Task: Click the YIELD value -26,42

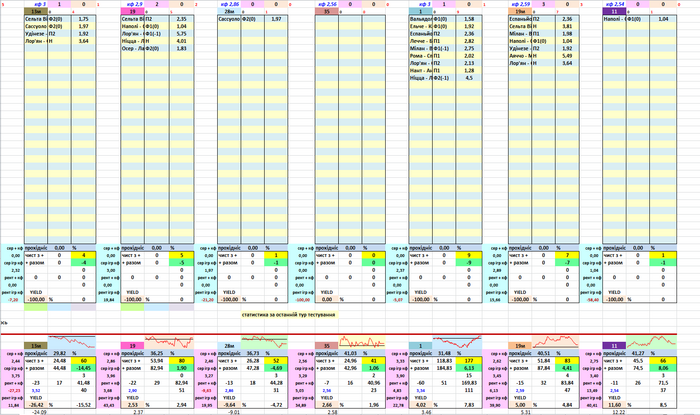Action: 36,405
